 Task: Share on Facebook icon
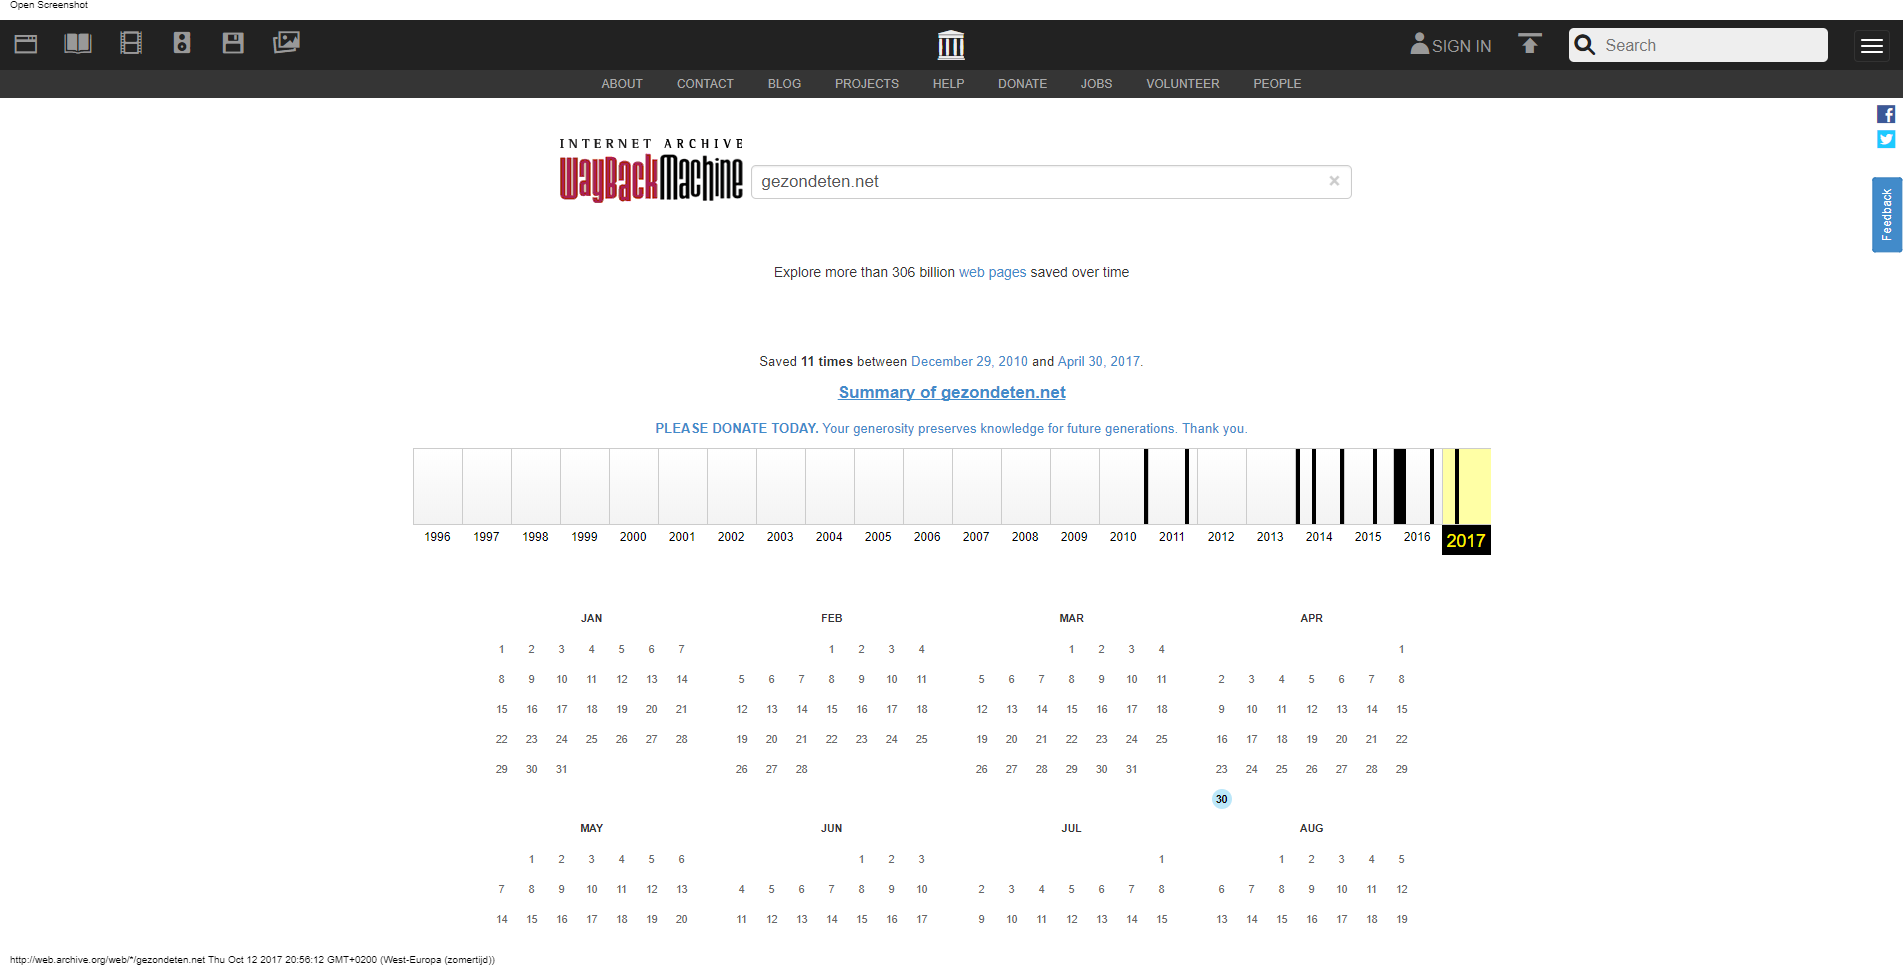point(1886,114)
